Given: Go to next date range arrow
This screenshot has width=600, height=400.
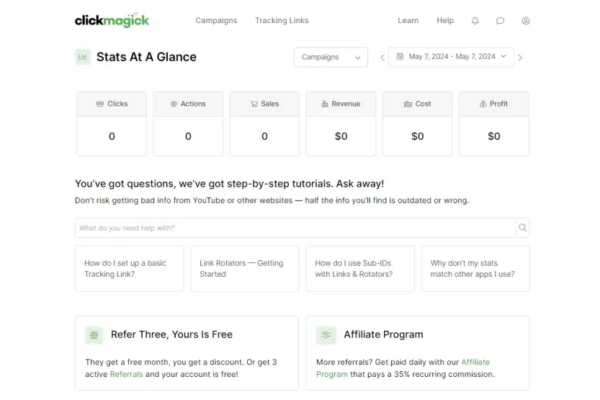Looking at the screenshot, I should pos(520,58).
